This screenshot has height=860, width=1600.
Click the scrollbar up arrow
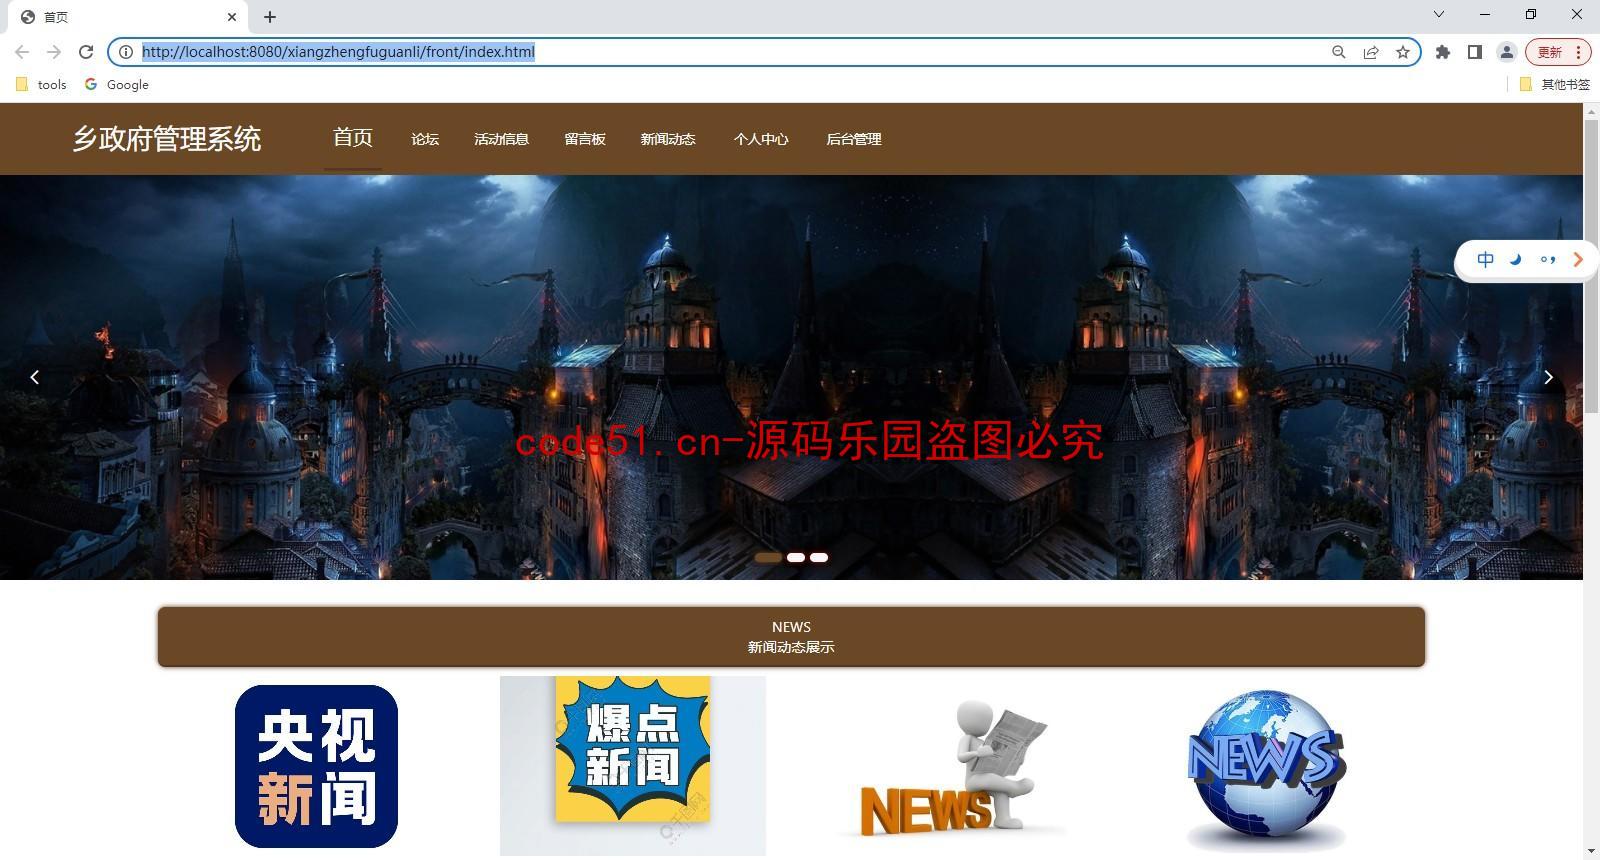pos(1591,110)
